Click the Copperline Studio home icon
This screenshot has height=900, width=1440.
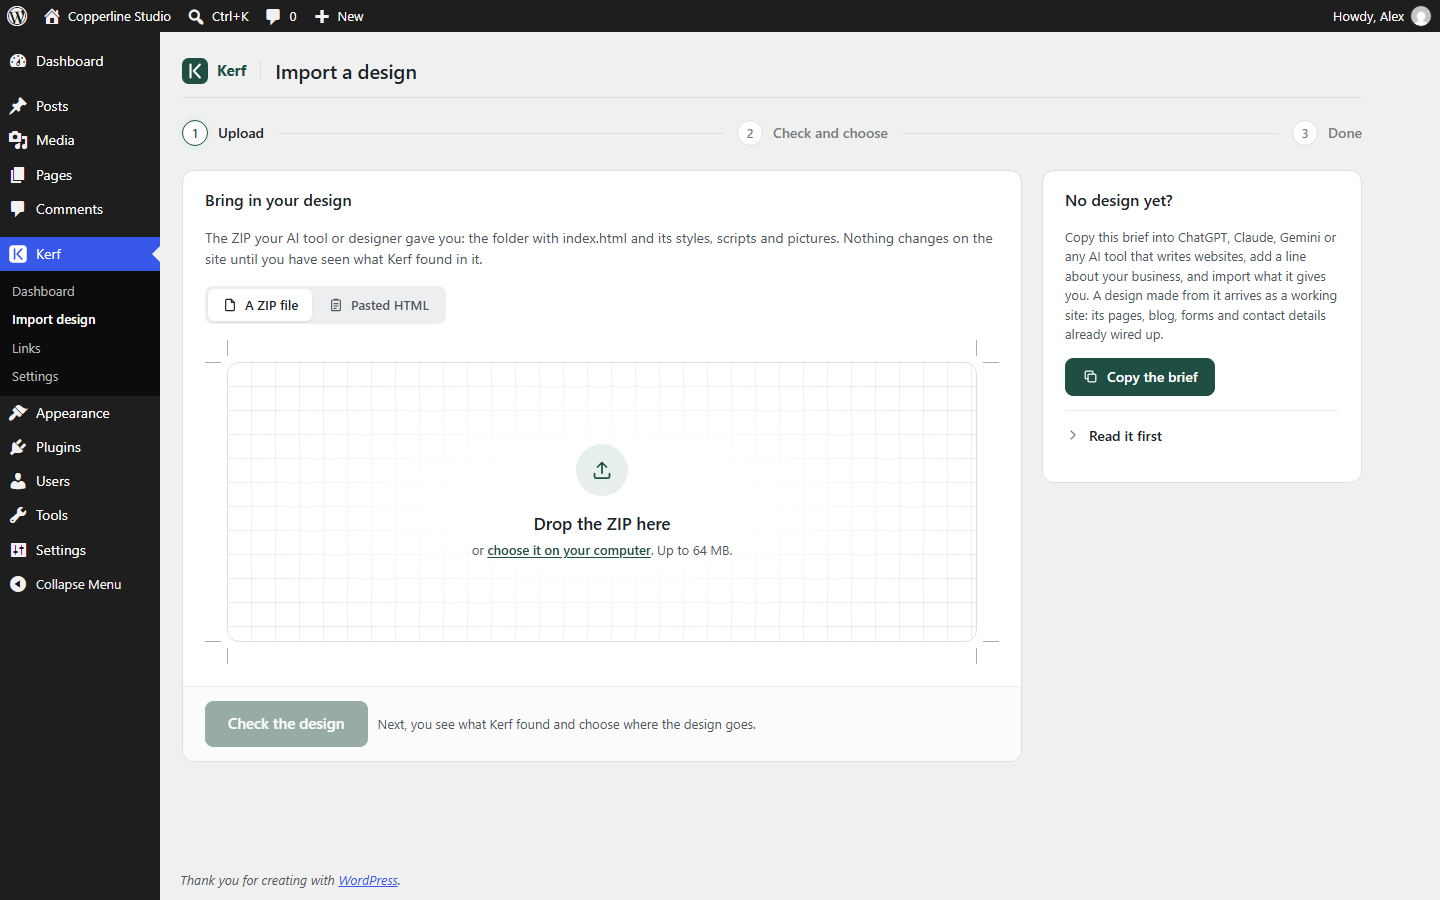pos(52,16)
